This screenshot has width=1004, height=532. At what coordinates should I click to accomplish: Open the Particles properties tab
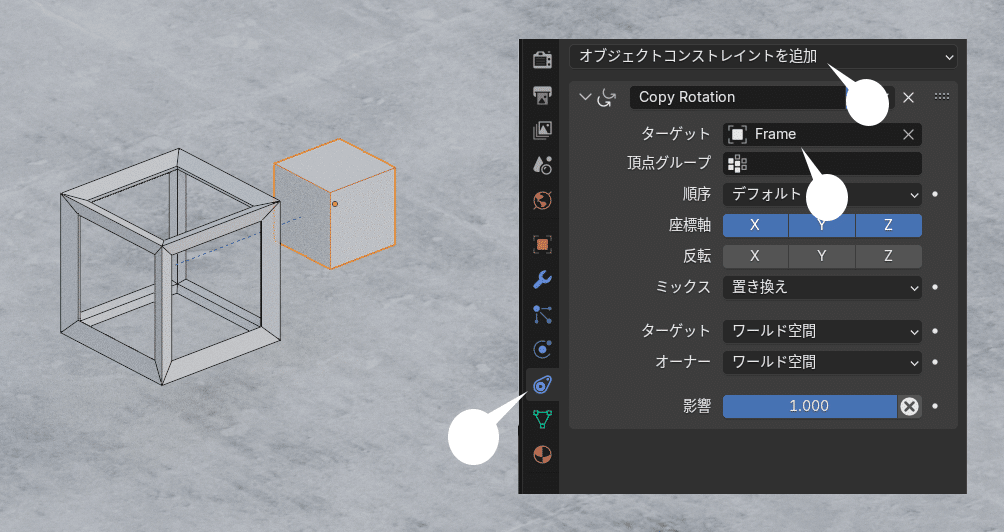pos(542,314)
